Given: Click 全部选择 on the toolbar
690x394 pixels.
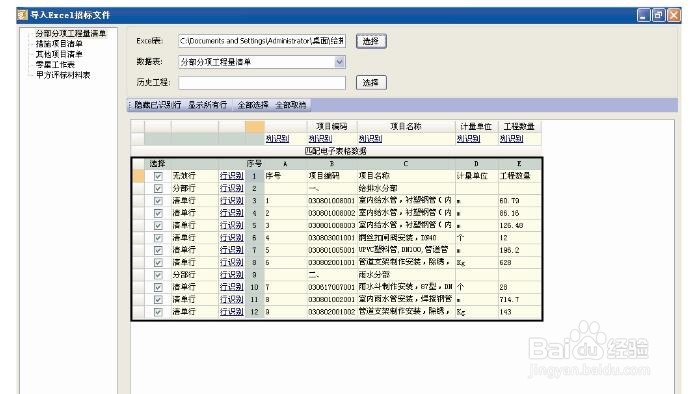Looking at the screenshot, I should 253,105.
